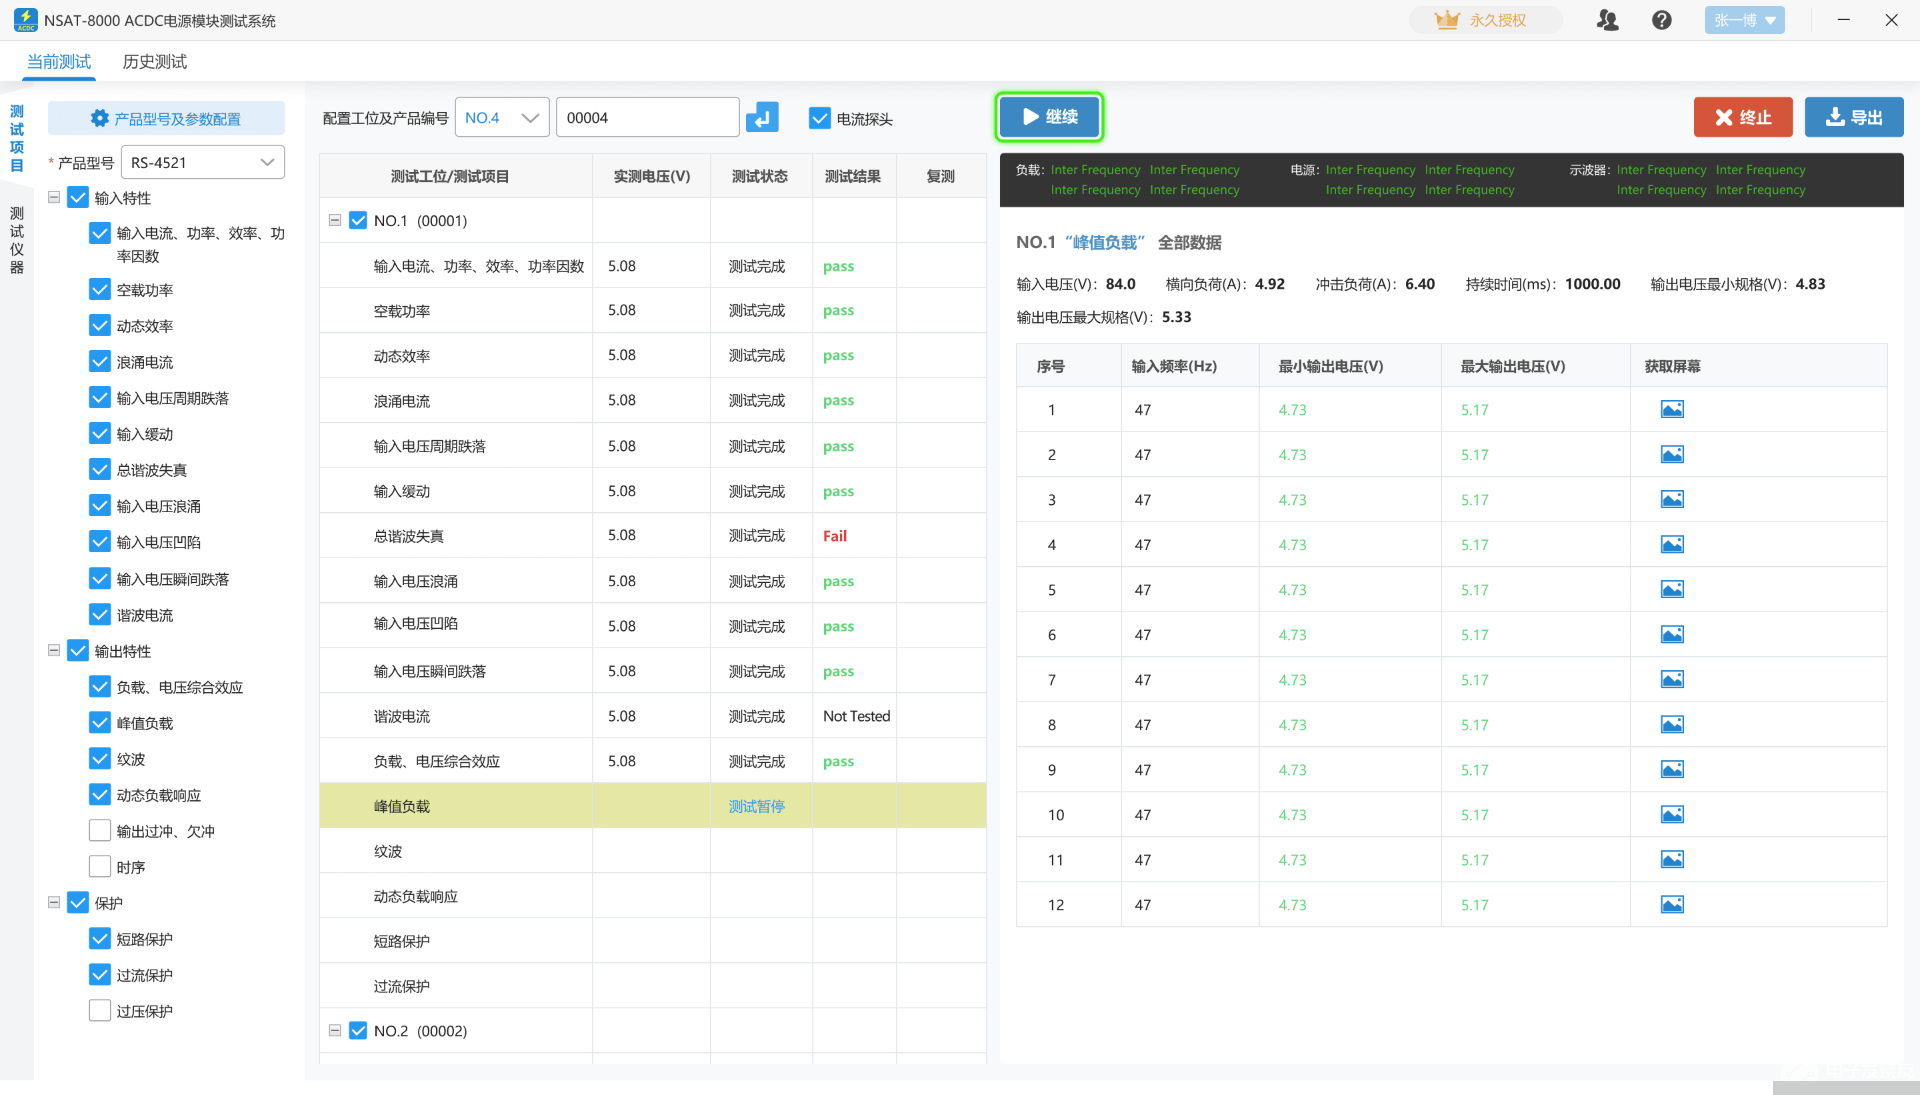Viewport: 1920px width, 1095px height.
Task: Toggle NO.1 (00001) station checkbox
Action: (358, 220)
